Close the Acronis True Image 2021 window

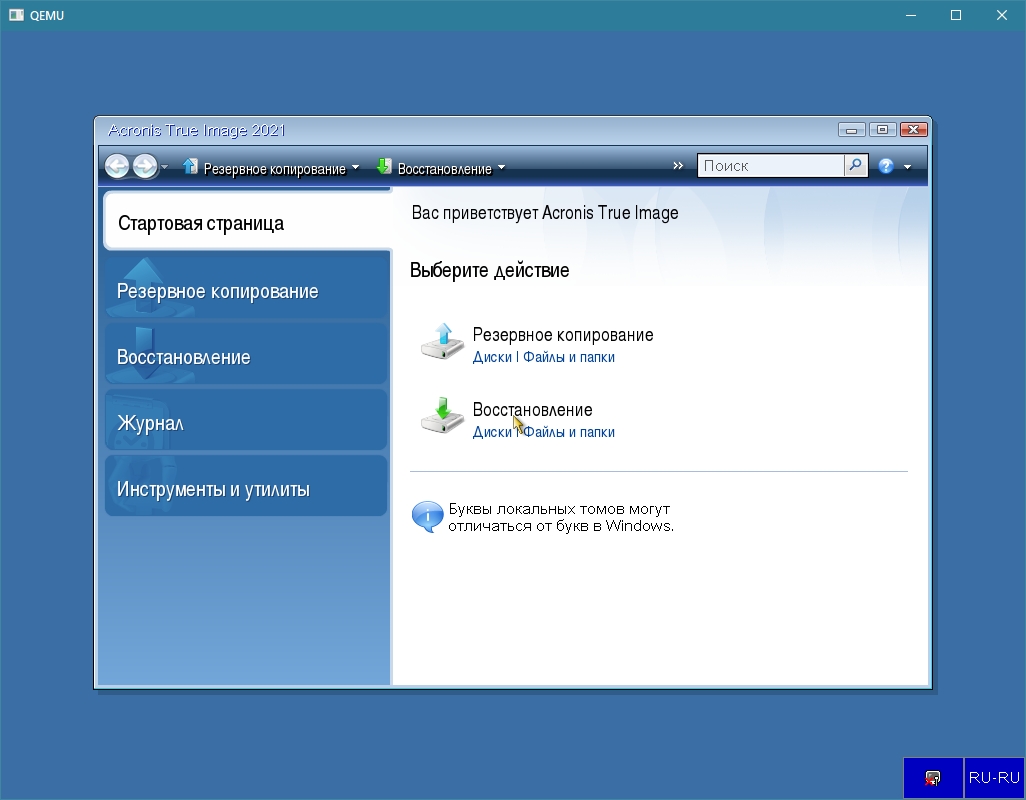pyautogui.click(x=913, y=130)
